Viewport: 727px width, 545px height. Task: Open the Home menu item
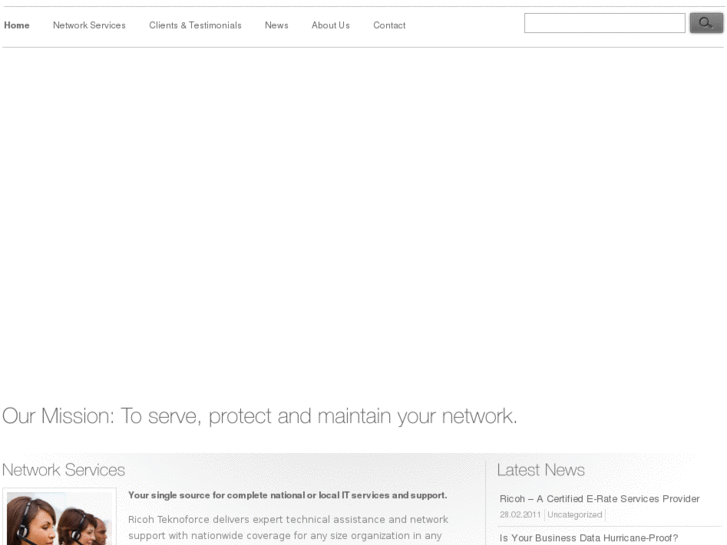pyautogui.click(x=17, y=26)
